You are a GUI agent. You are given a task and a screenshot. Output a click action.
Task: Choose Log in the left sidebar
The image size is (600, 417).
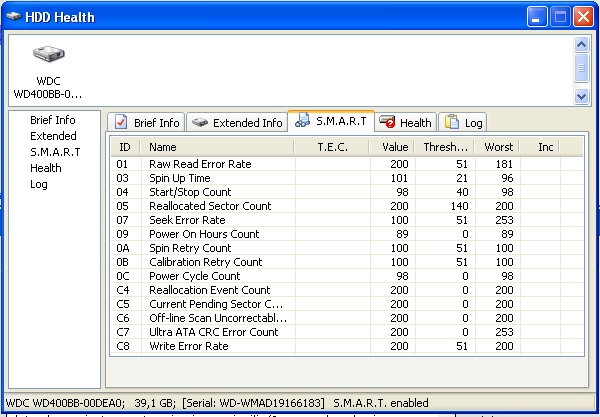(x=39, y=184)
